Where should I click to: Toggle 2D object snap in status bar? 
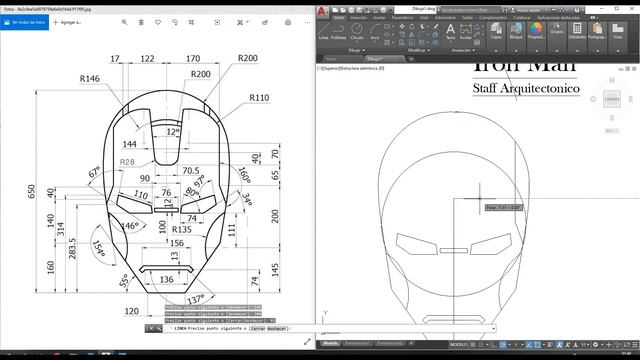click(x=538, y=345)
